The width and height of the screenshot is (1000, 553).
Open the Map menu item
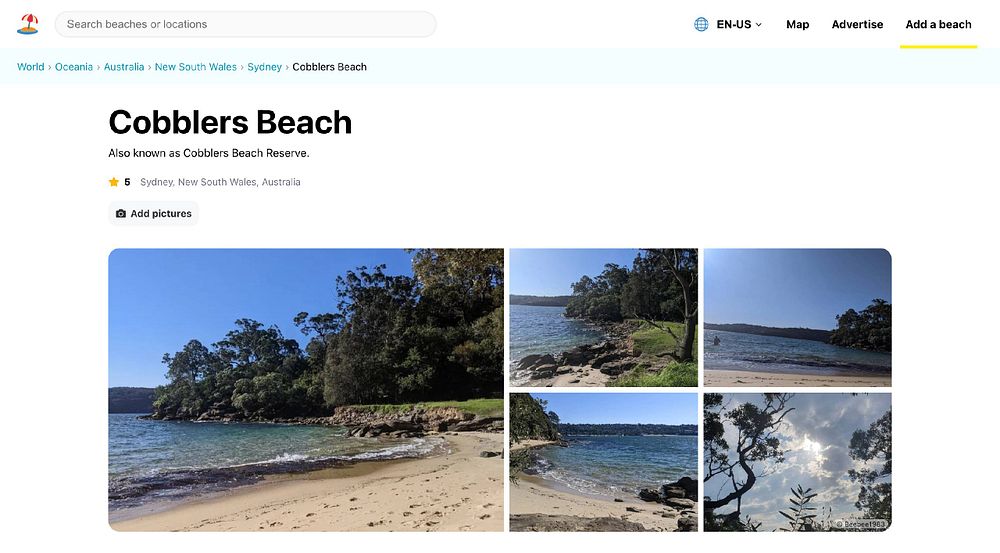pyautogui.click(x=797, y=24)
